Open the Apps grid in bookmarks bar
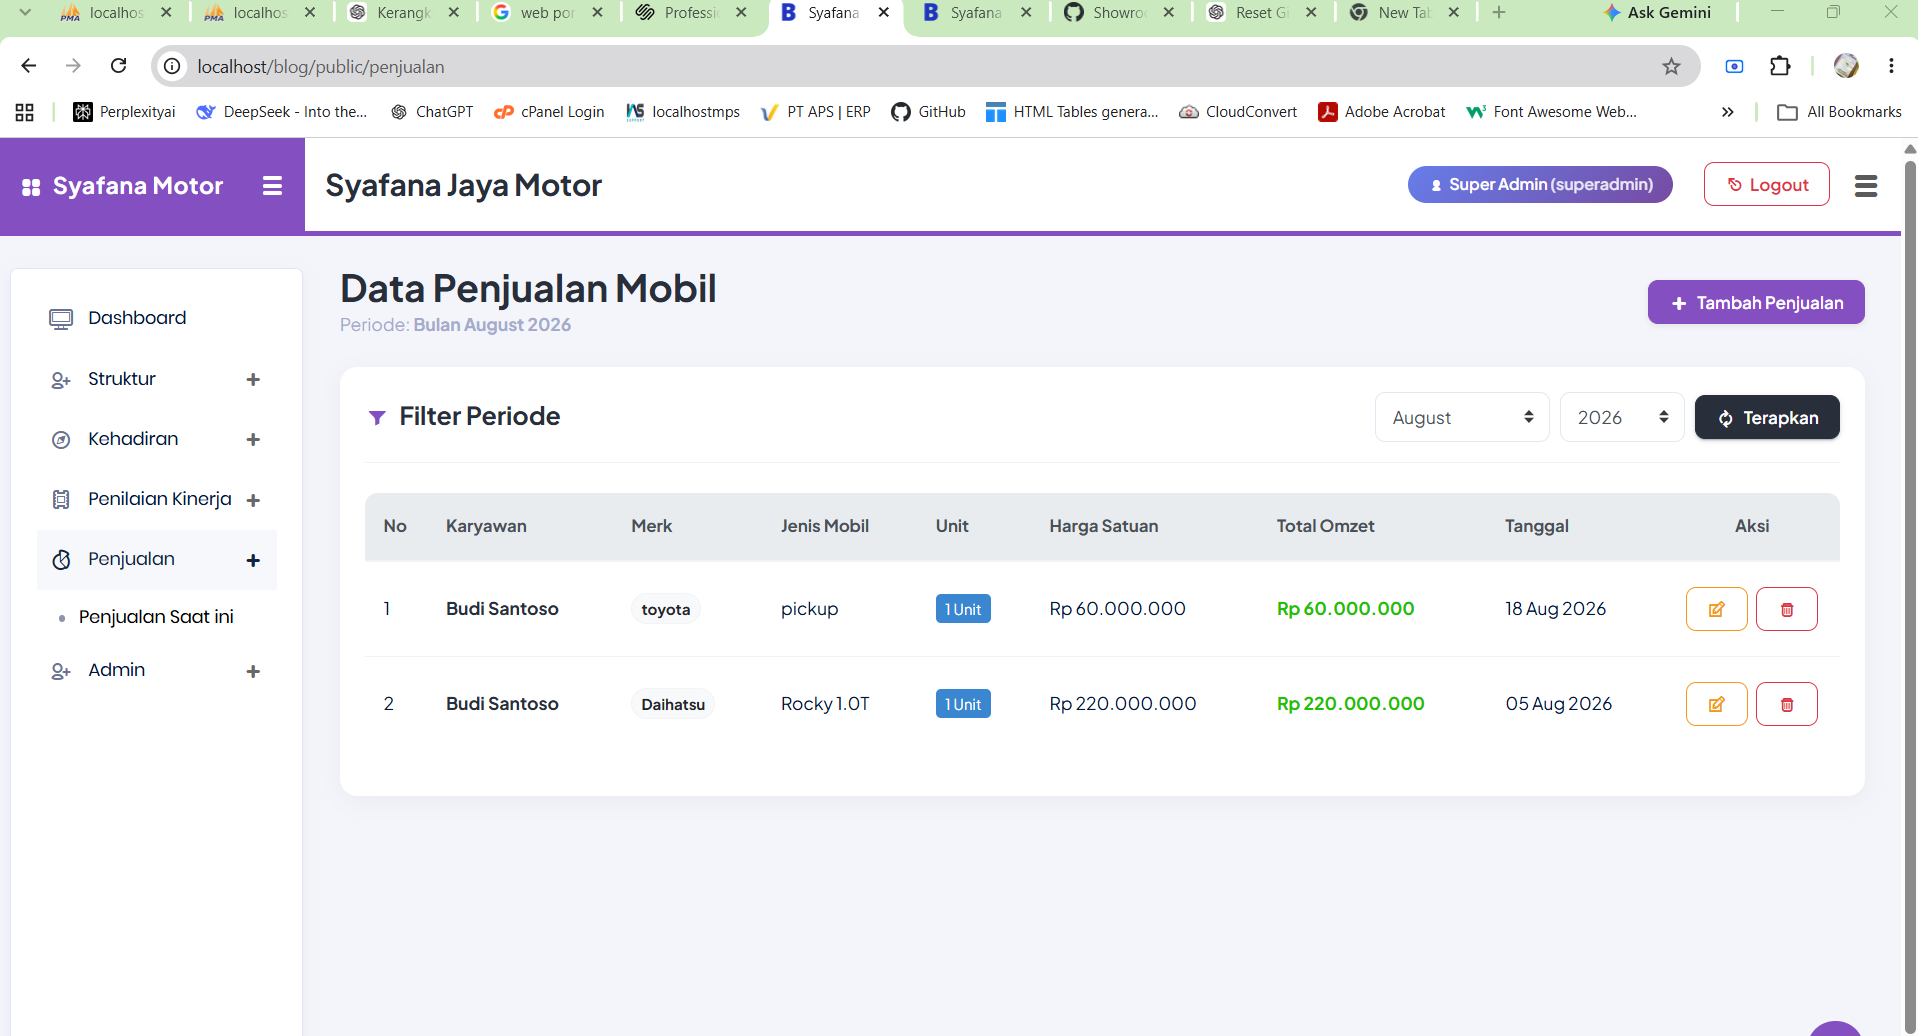 tap(25, 112)
